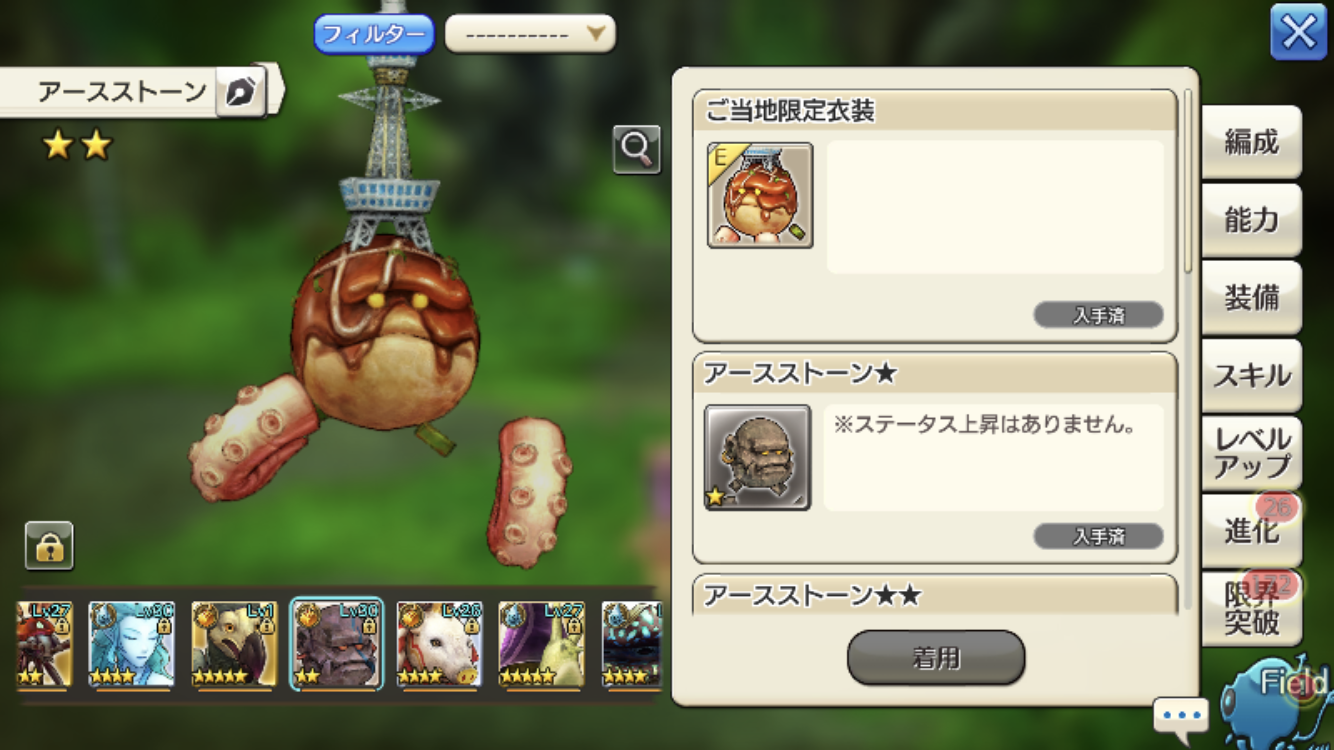Open the レベルアップ tab
The image size is (1334, 750).
tap(1252, 453)
